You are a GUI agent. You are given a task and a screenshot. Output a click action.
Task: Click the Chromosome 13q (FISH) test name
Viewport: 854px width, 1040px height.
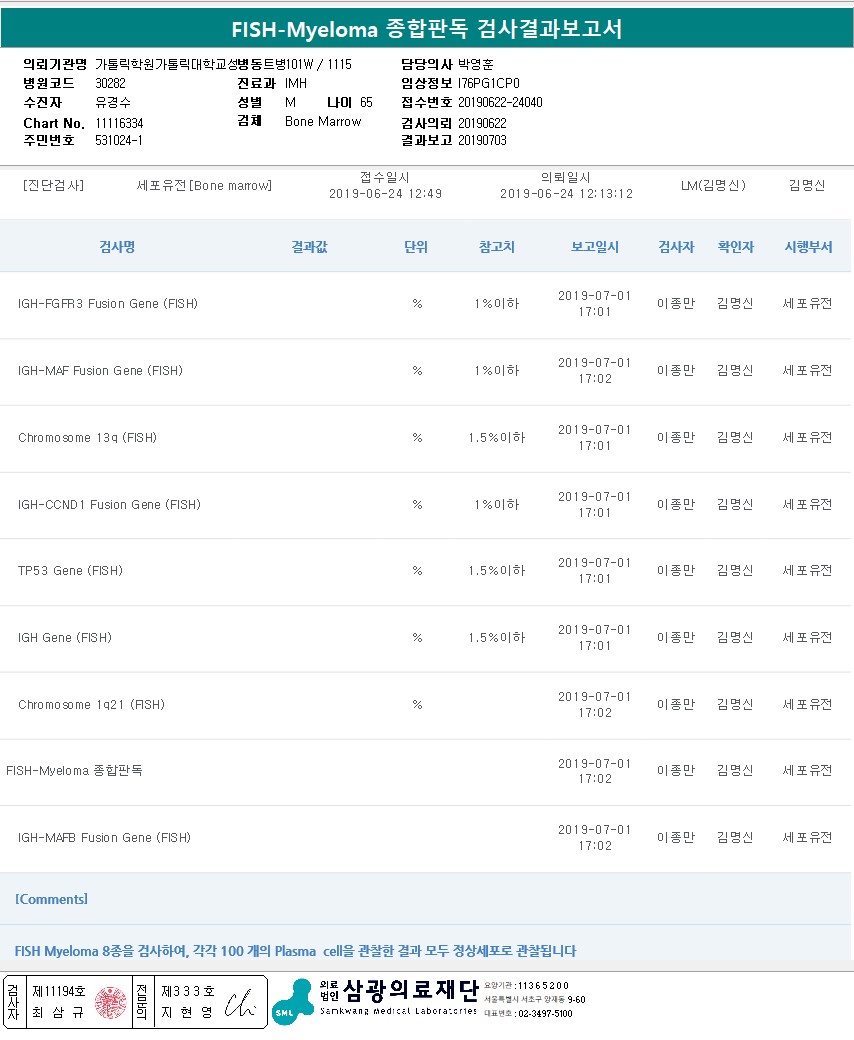pos(87,438)
